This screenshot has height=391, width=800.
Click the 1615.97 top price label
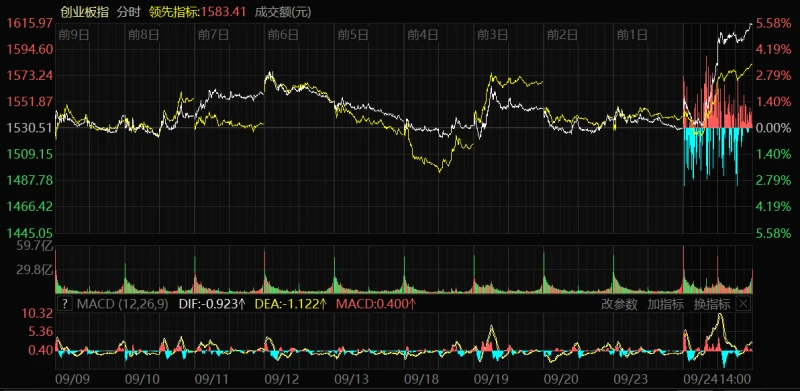pos(29,23)
